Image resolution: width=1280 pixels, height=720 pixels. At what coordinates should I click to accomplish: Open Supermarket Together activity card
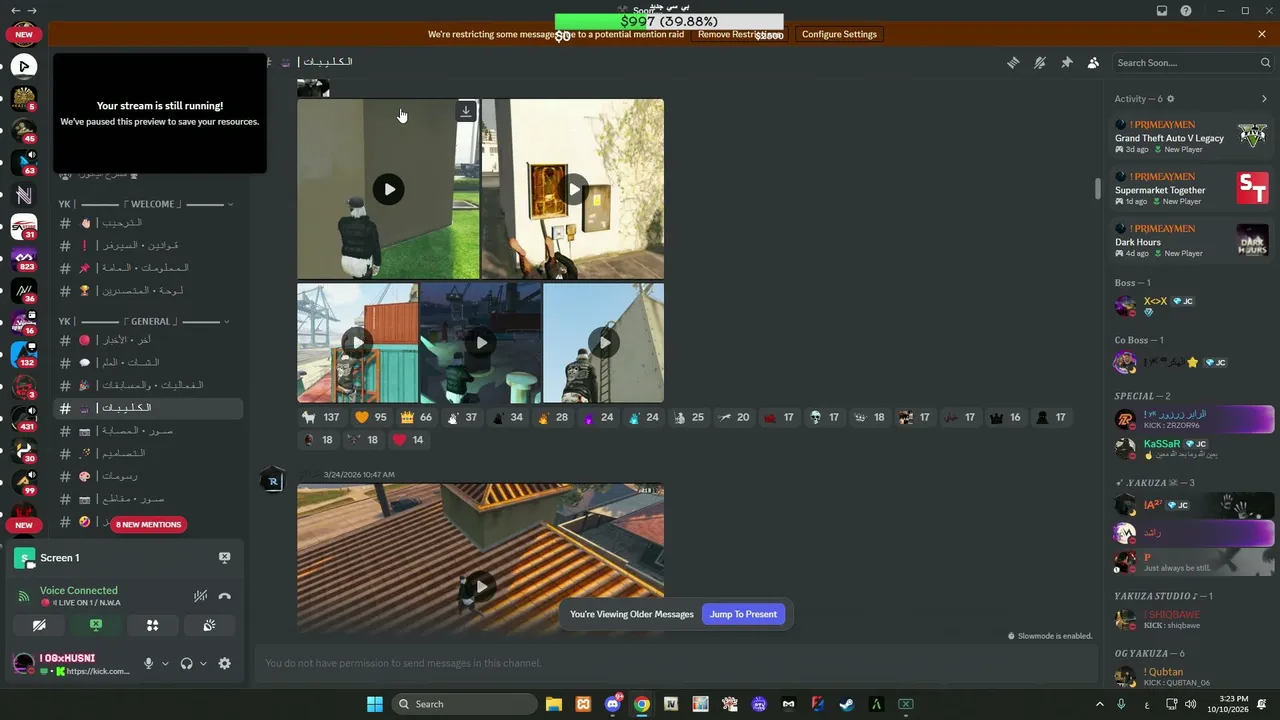coord(1191,189)
